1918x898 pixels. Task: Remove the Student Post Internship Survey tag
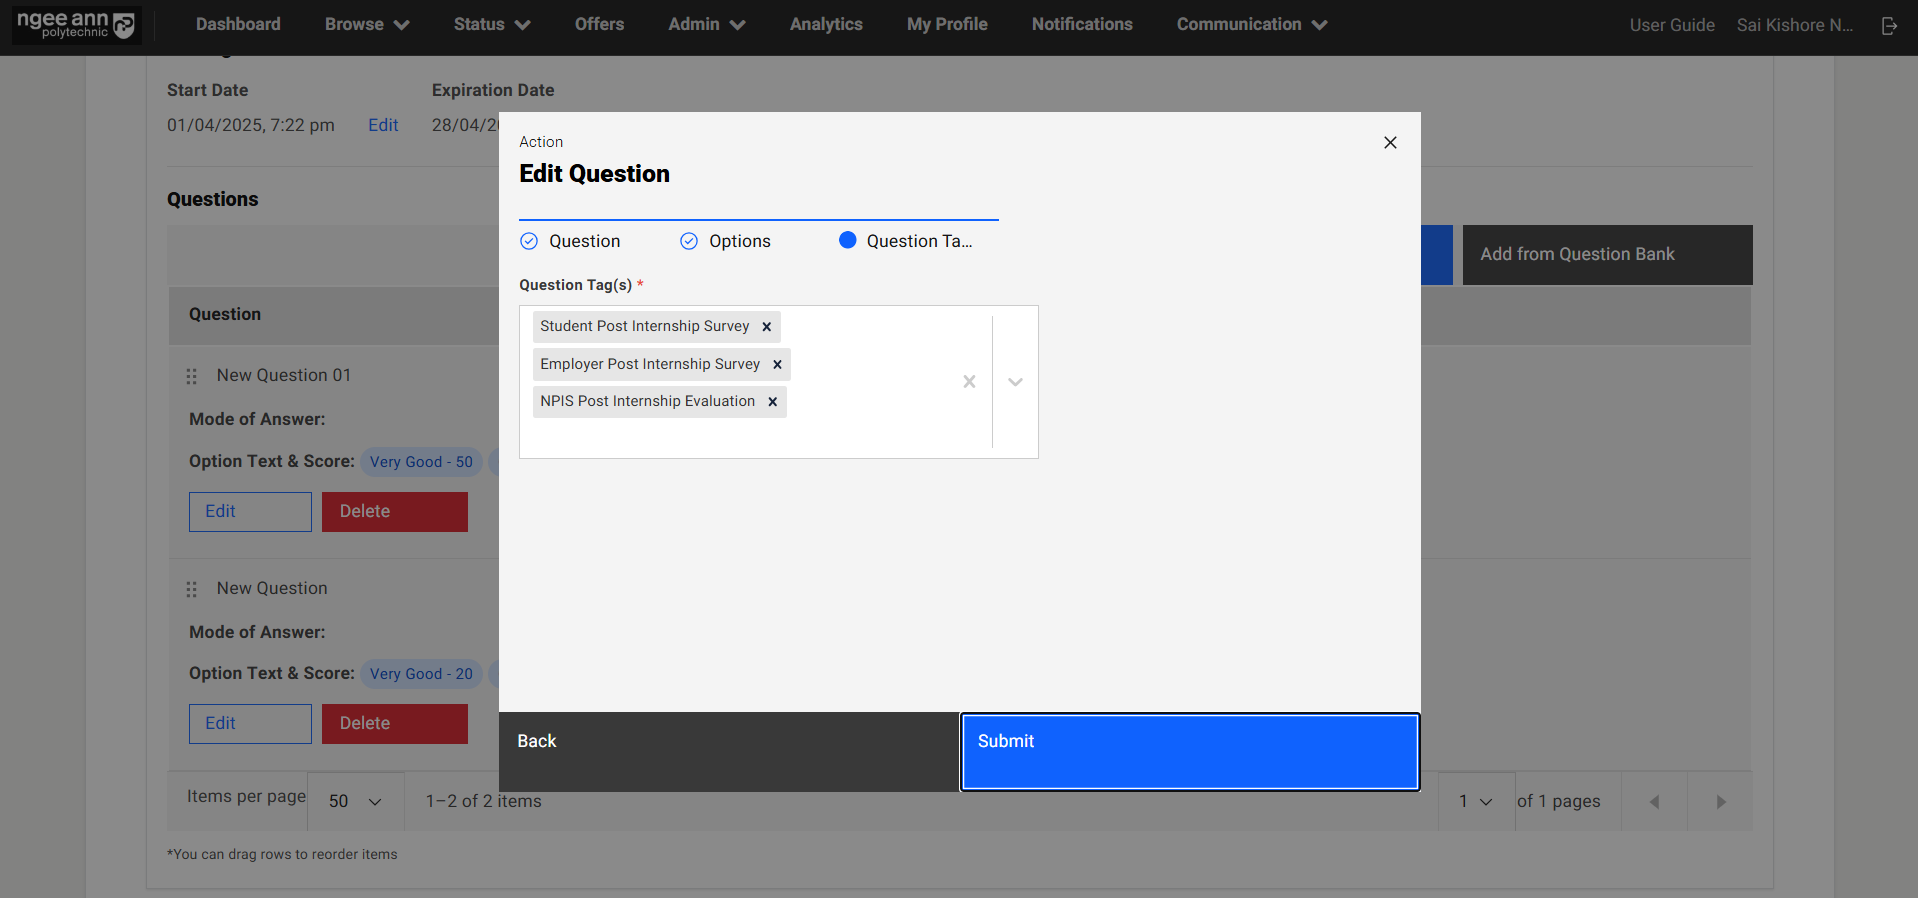click(766, 327)
